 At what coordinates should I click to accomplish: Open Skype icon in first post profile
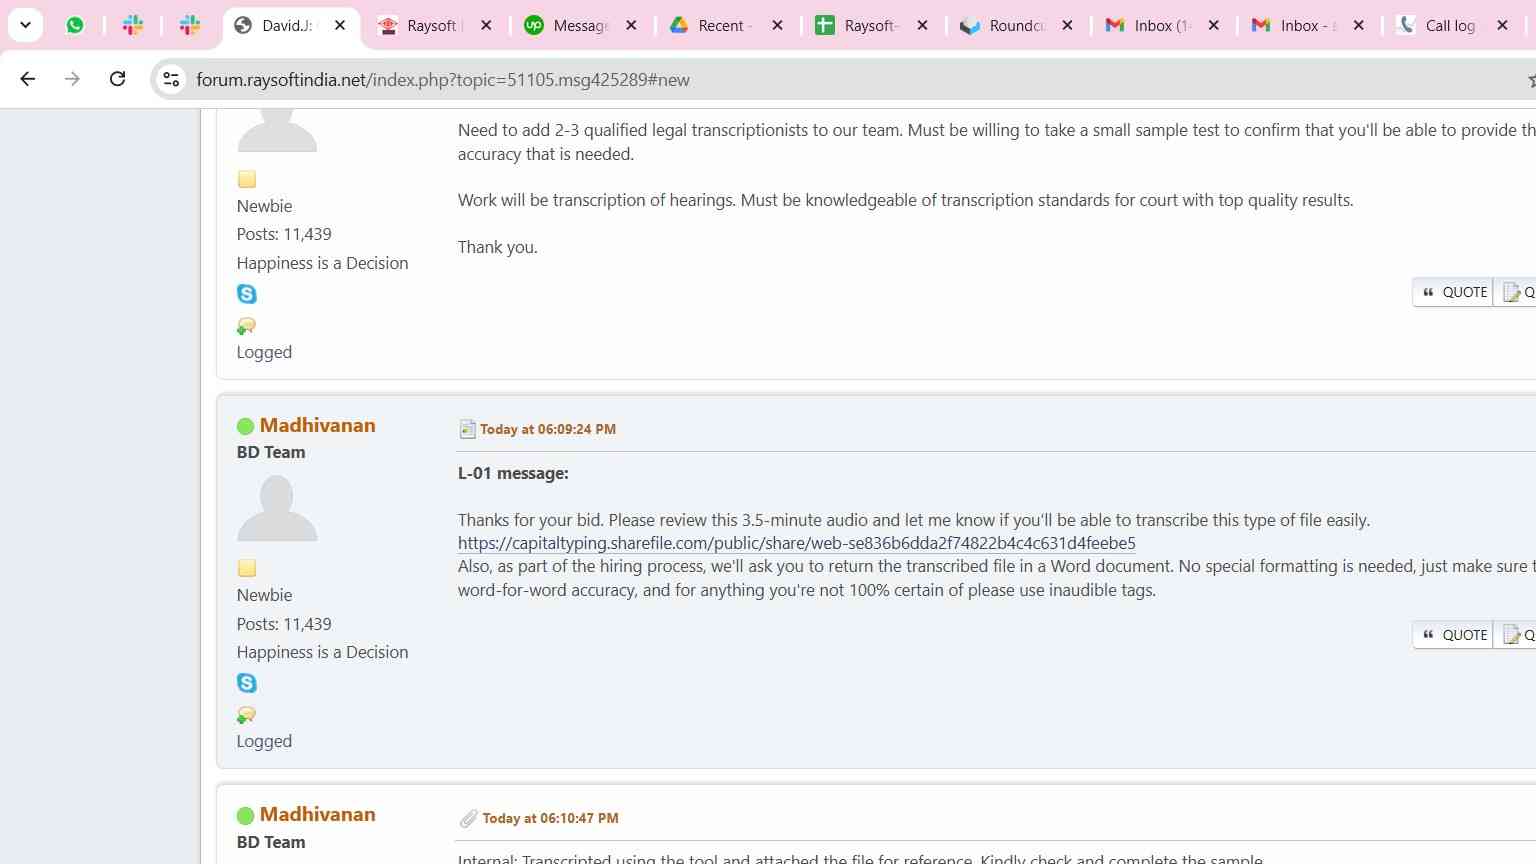point(247,294)
